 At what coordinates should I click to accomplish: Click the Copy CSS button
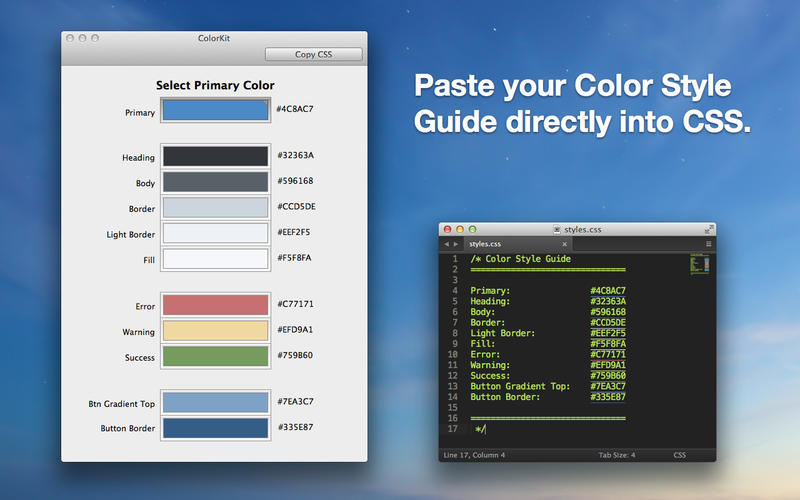click(x=313, y=54)
